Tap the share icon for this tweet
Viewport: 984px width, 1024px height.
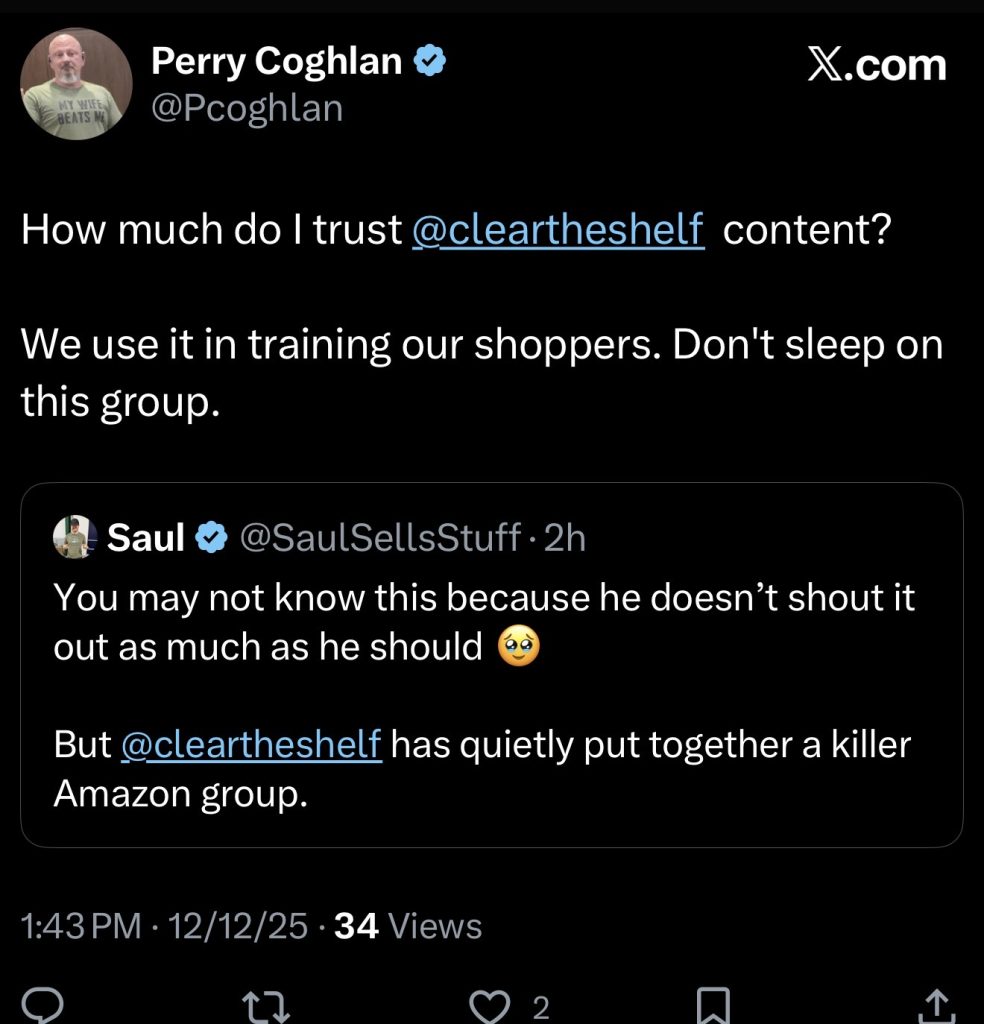point(936,1005)
